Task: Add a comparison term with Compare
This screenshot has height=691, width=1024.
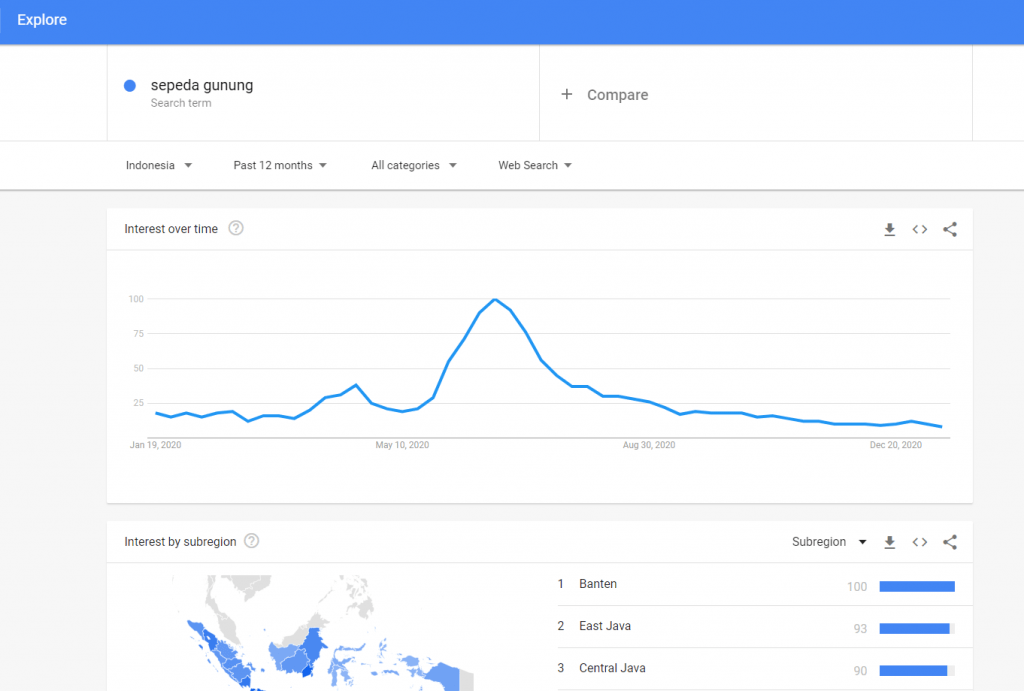Action: [617, 95]
